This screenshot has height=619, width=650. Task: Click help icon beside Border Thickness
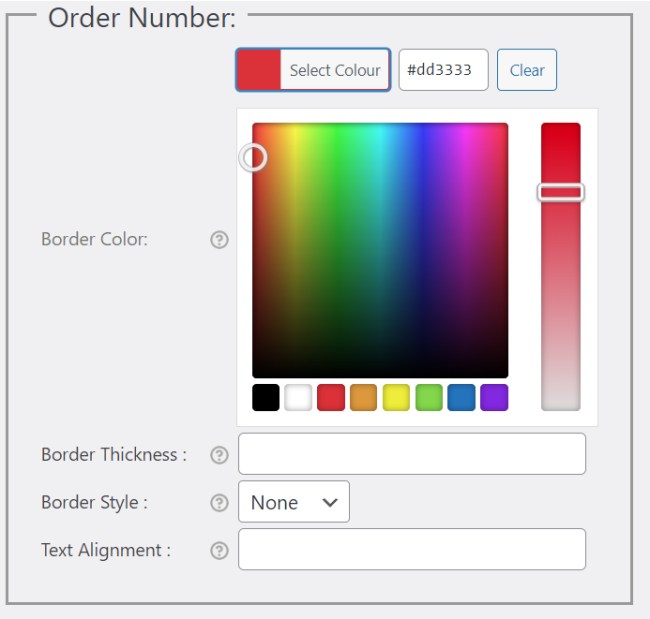click(x=220, y=455)
